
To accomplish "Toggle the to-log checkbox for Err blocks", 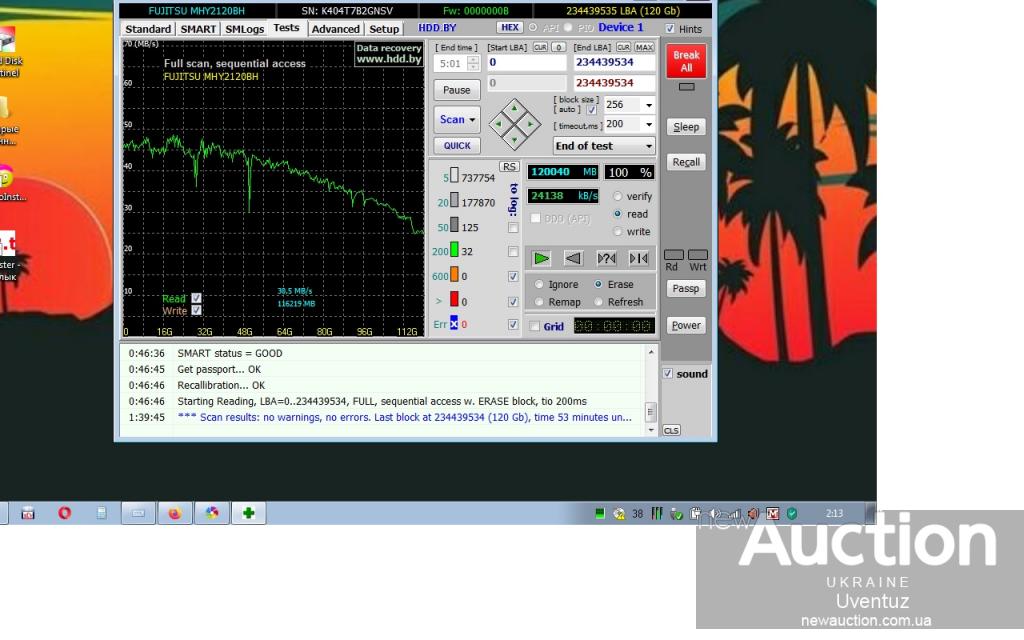I will 513,325.
